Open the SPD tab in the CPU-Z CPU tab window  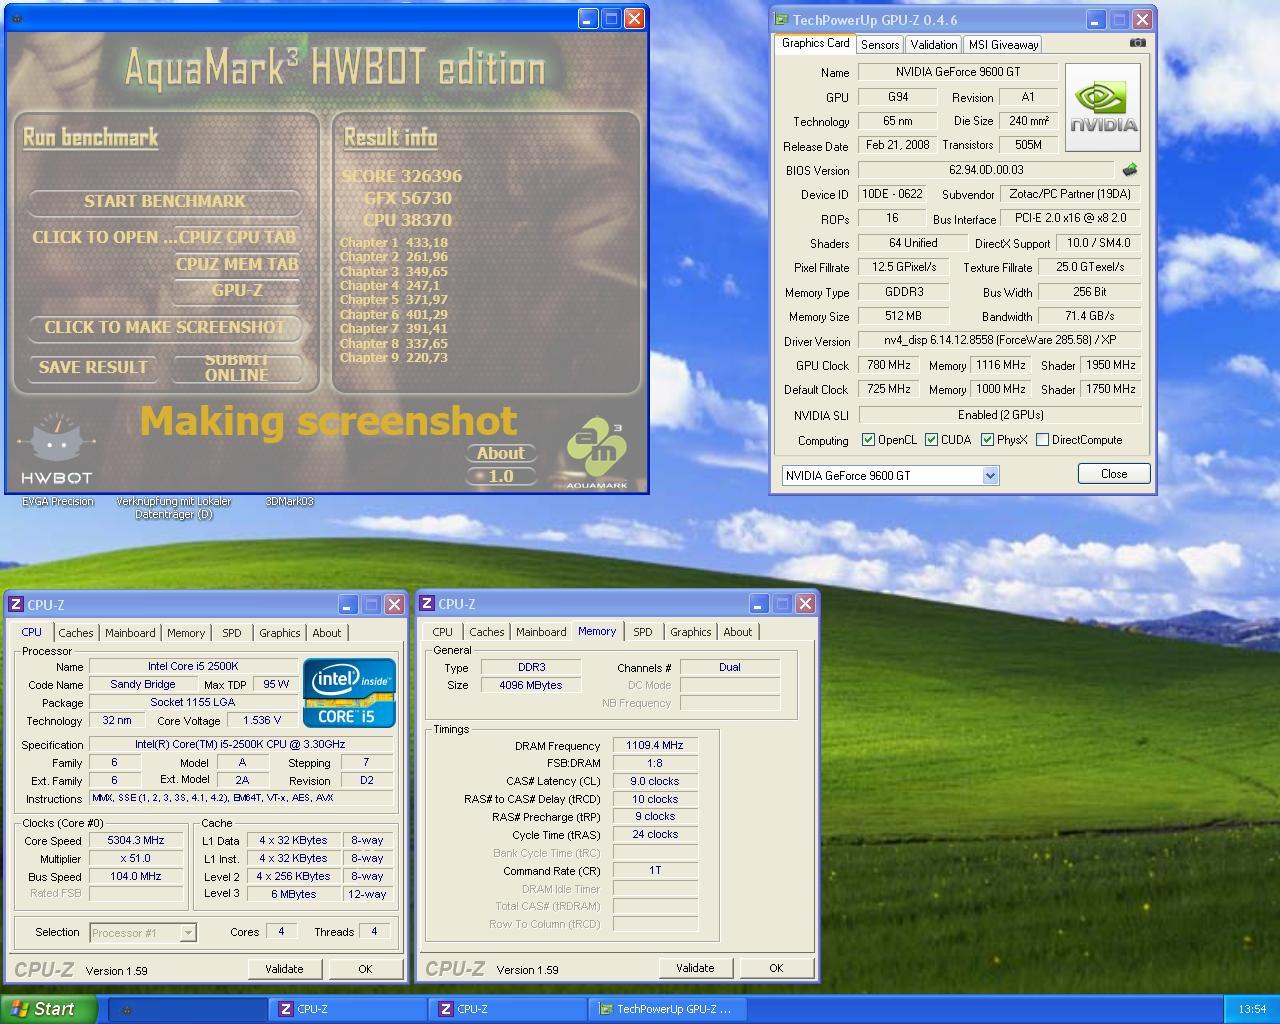(x=232, y=633)
